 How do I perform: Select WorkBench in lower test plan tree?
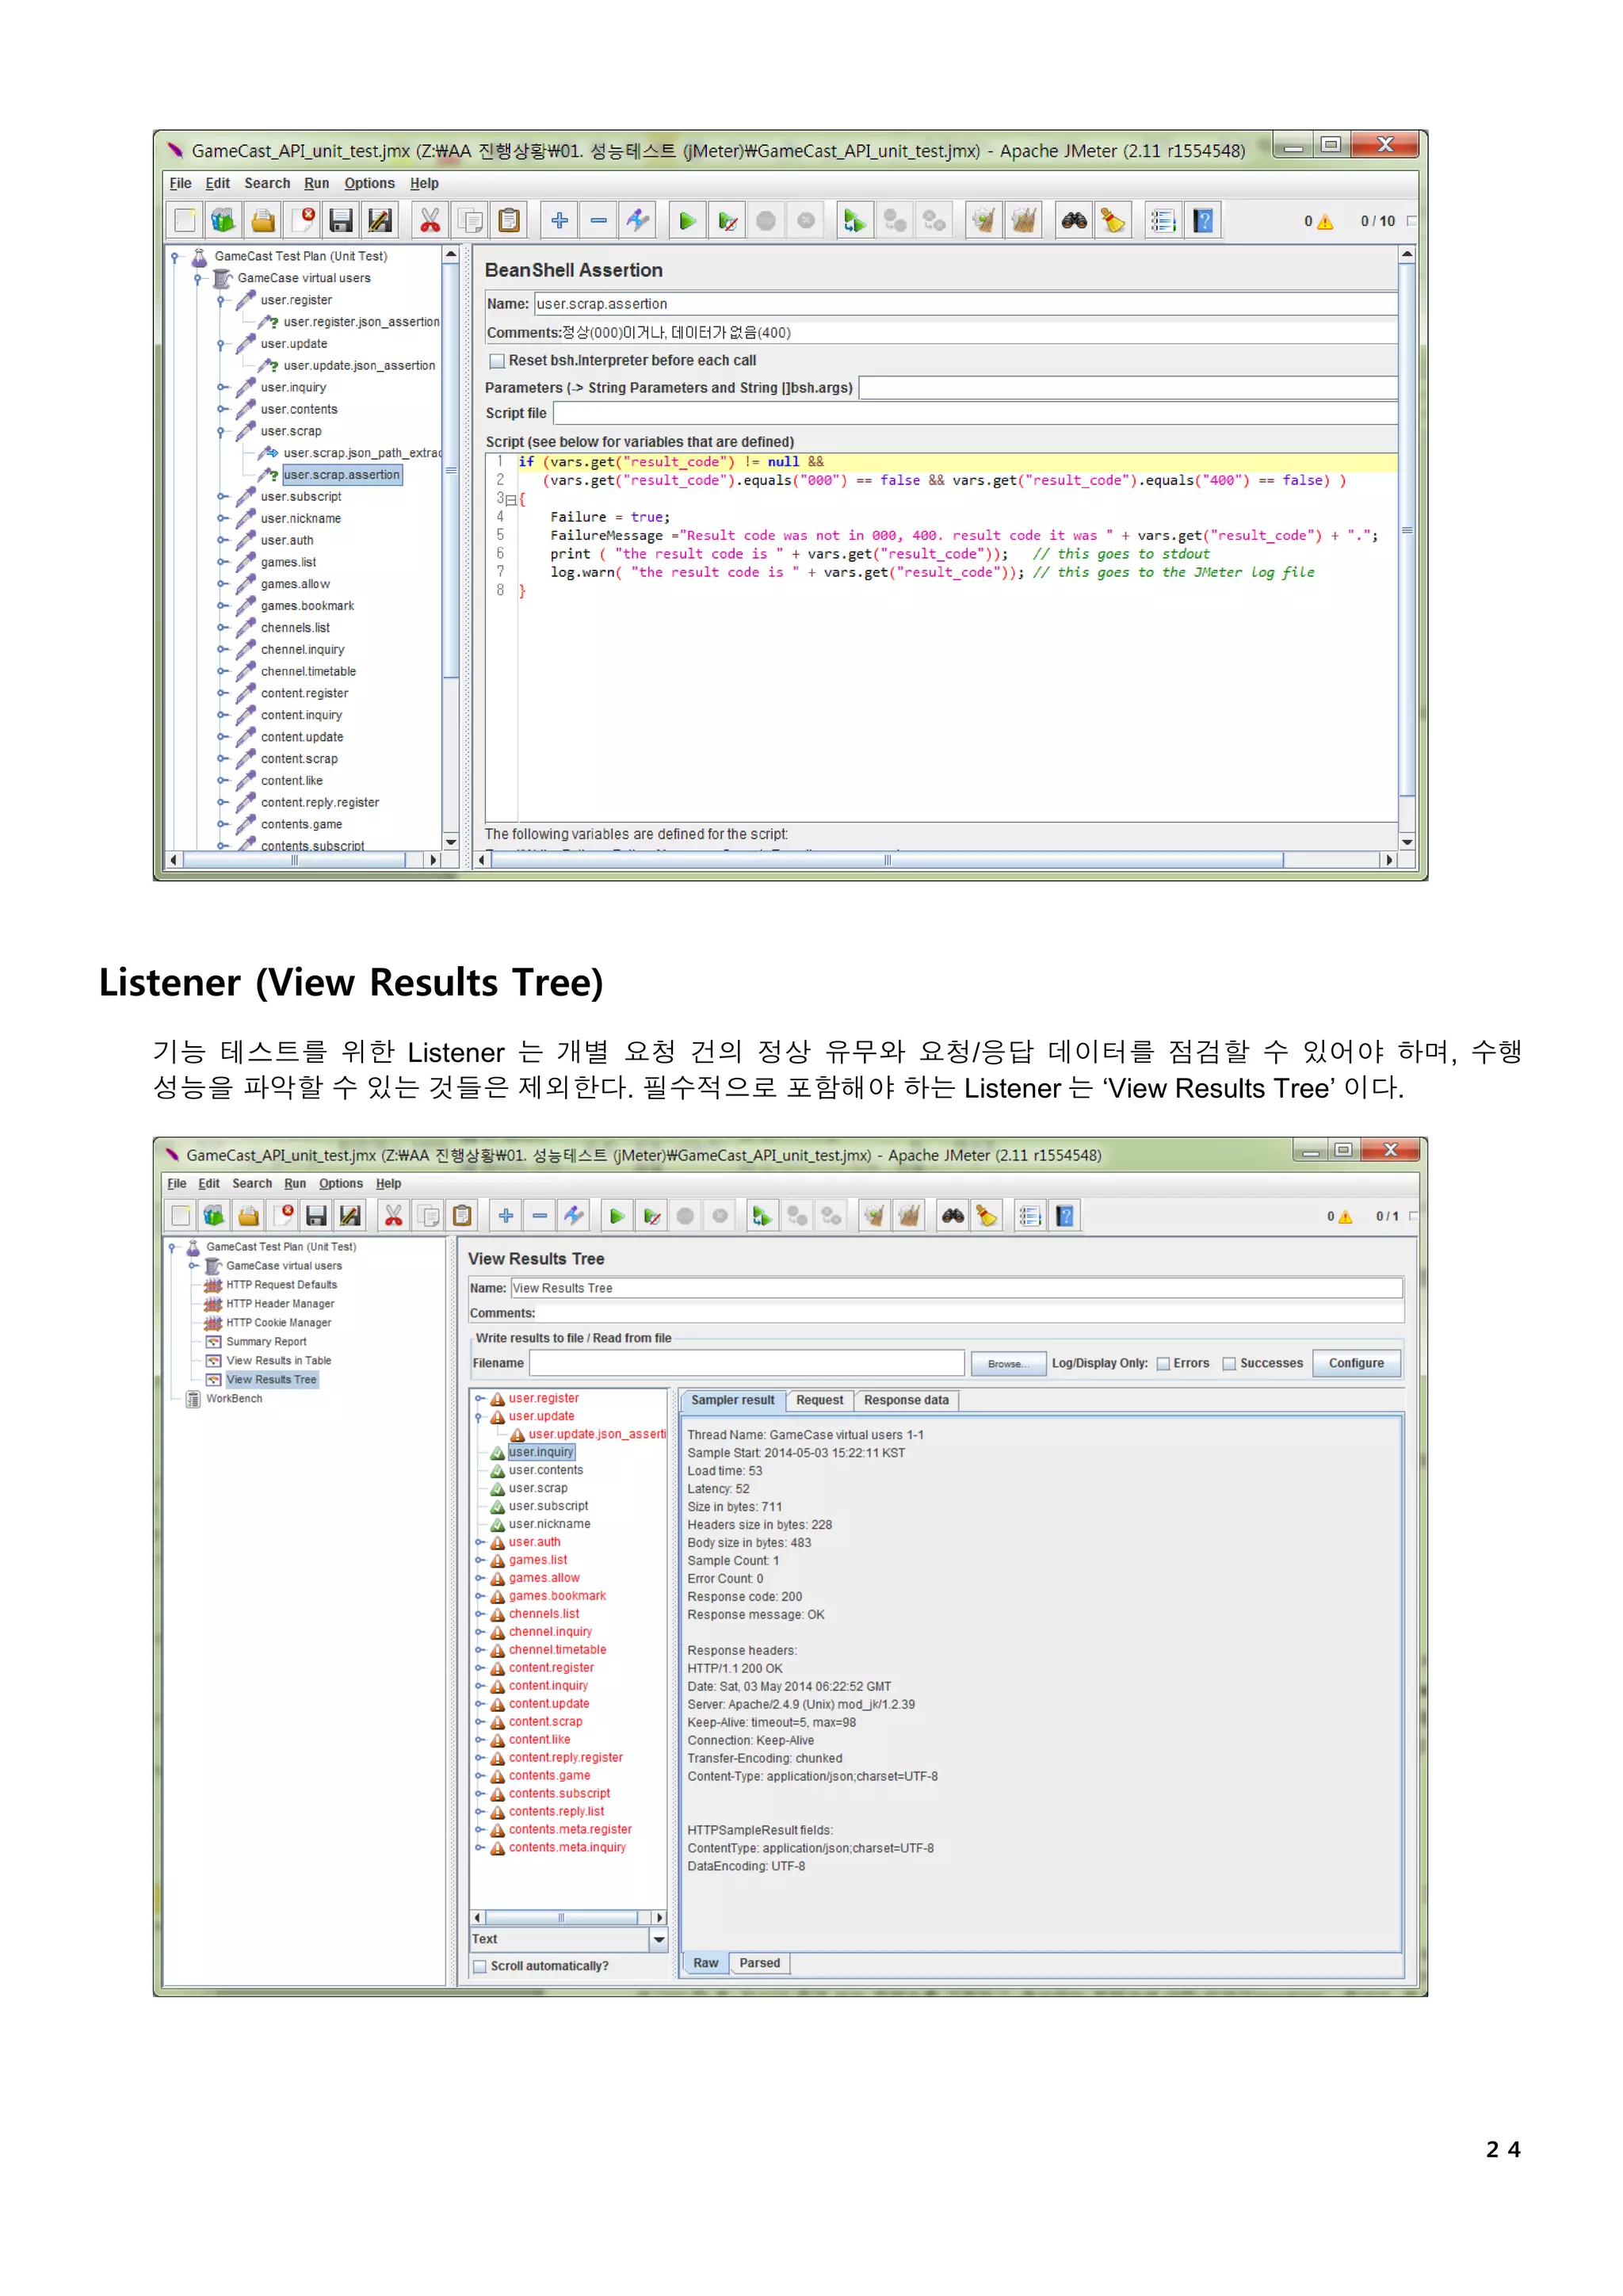[x=234, y=1399]
